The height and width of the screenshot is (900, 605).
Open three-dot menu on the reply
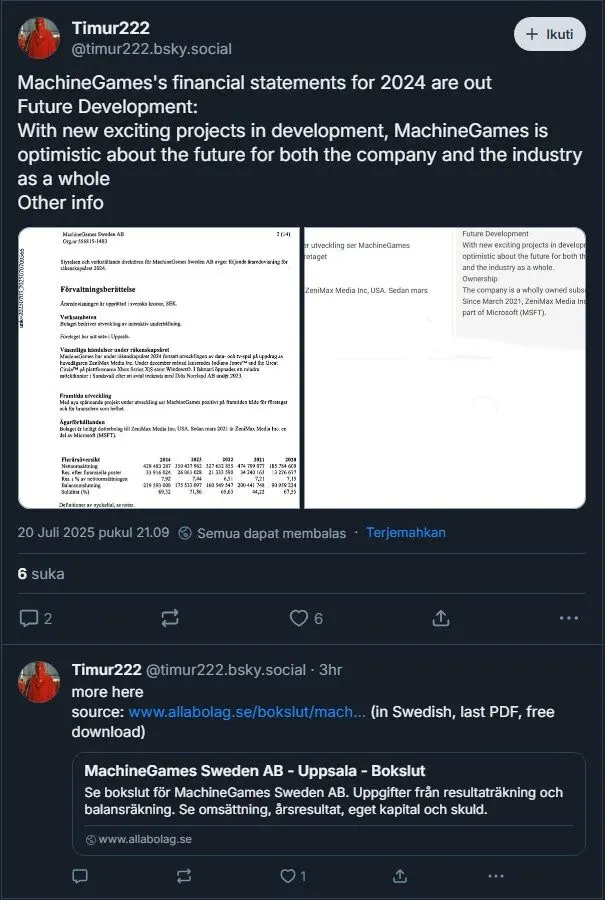pyautogui.click(x=495, y=876)
